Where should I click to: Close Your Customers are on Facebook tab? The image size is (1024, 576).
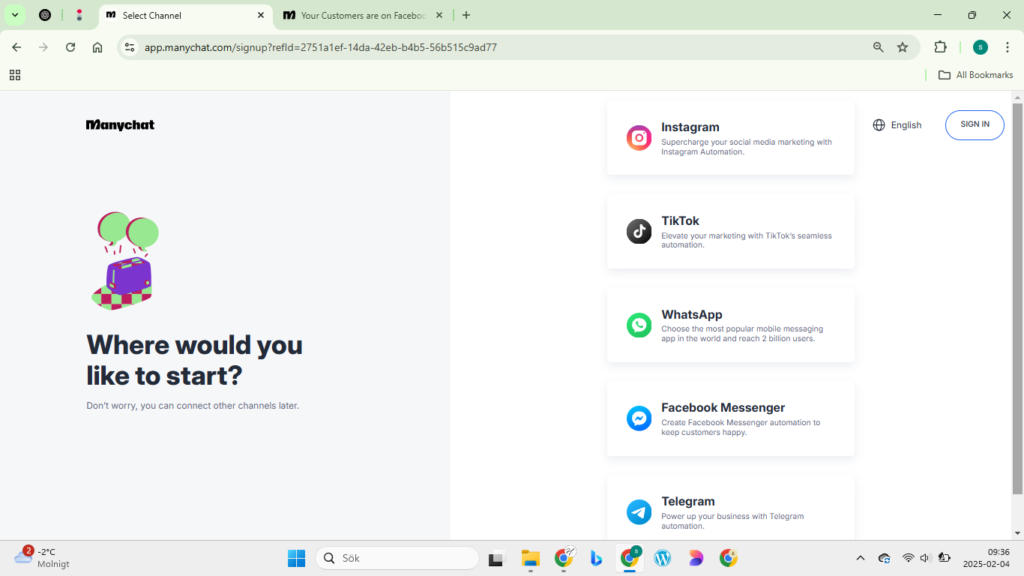[439, 15]
